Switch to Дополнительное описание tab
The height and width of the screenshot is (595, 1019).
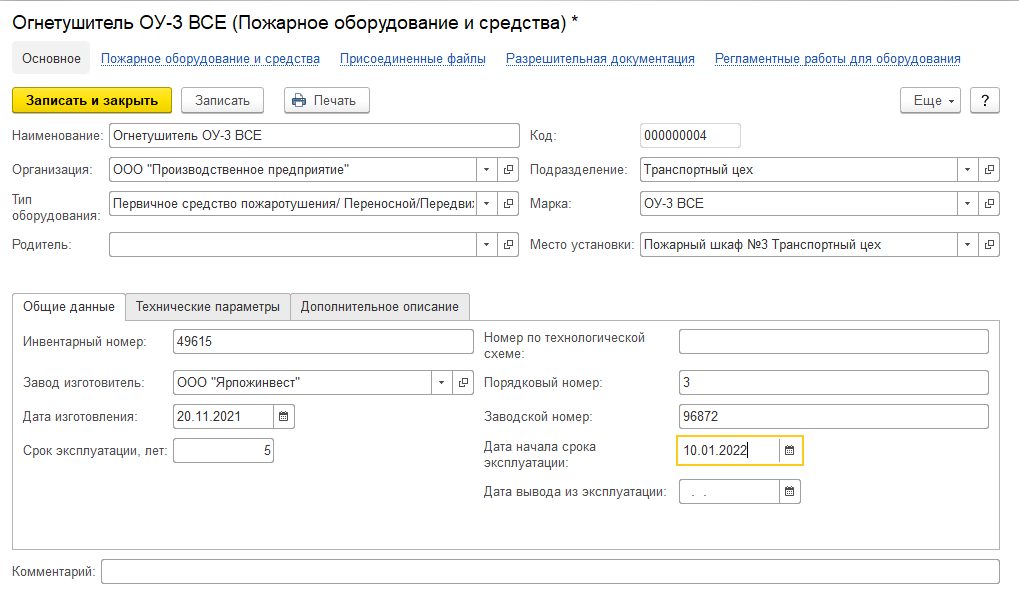(379, 307)
